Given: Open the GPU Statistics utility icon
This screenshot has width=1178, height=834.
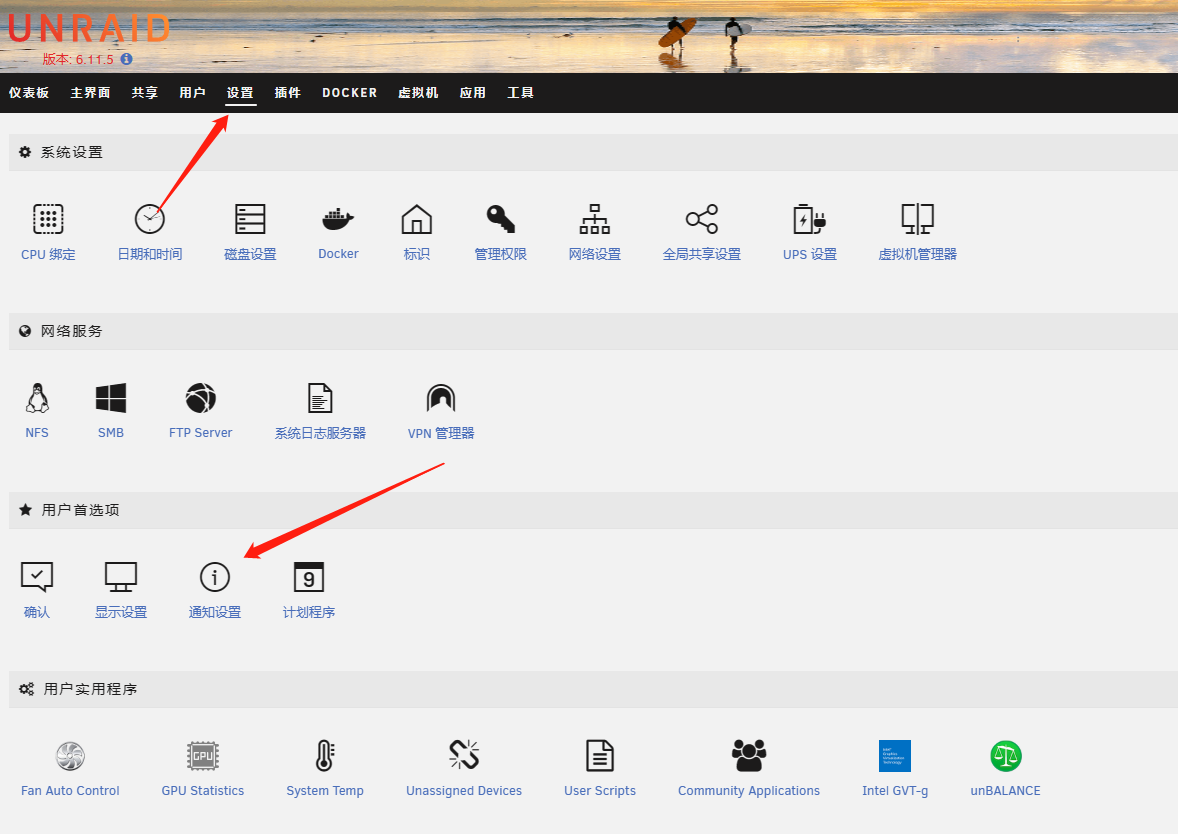Looking at the screenshot, I should click(203, 756).
